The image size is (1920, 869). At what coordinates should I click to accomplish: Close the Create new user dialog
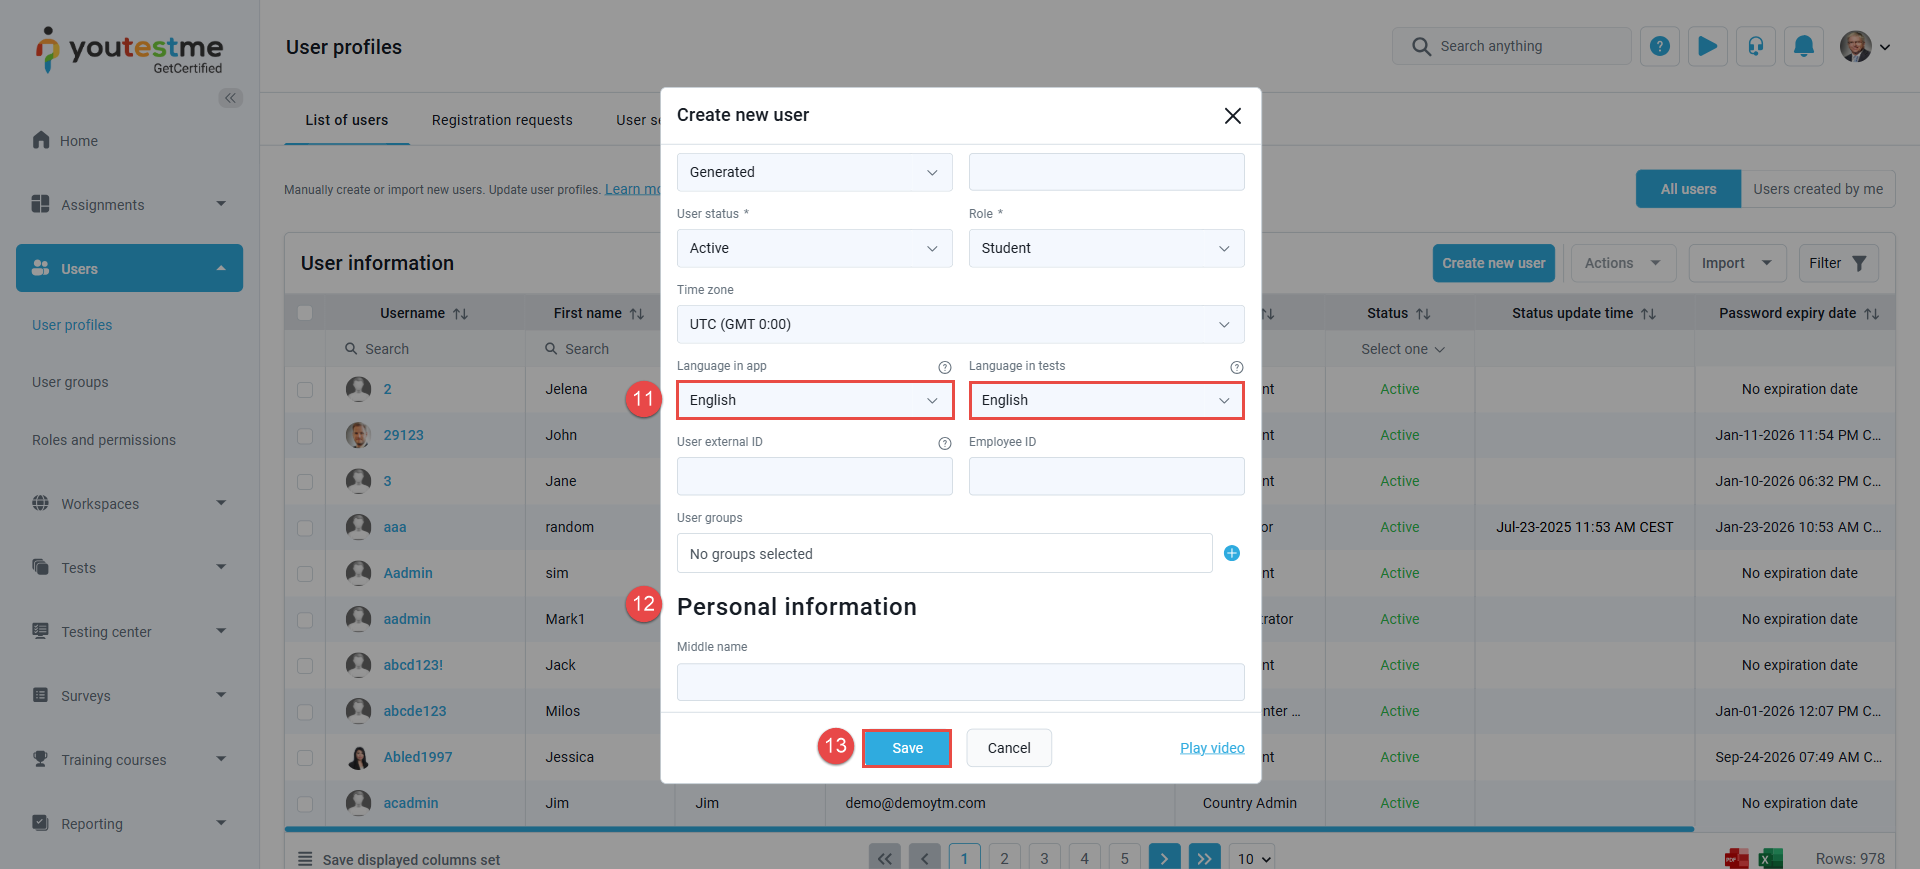coord(1233,116)
